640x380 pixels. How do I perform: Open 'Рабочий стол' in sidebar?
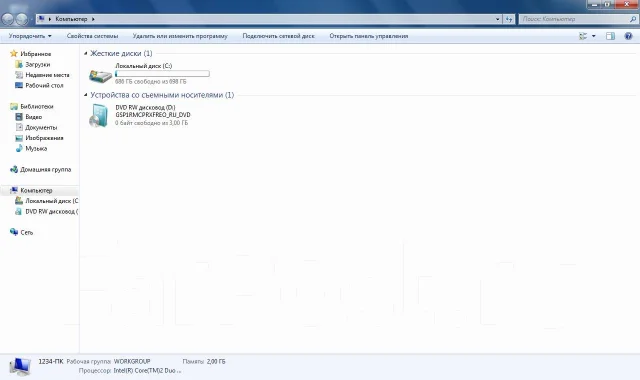pyautogui.click(x=39, y=85)
